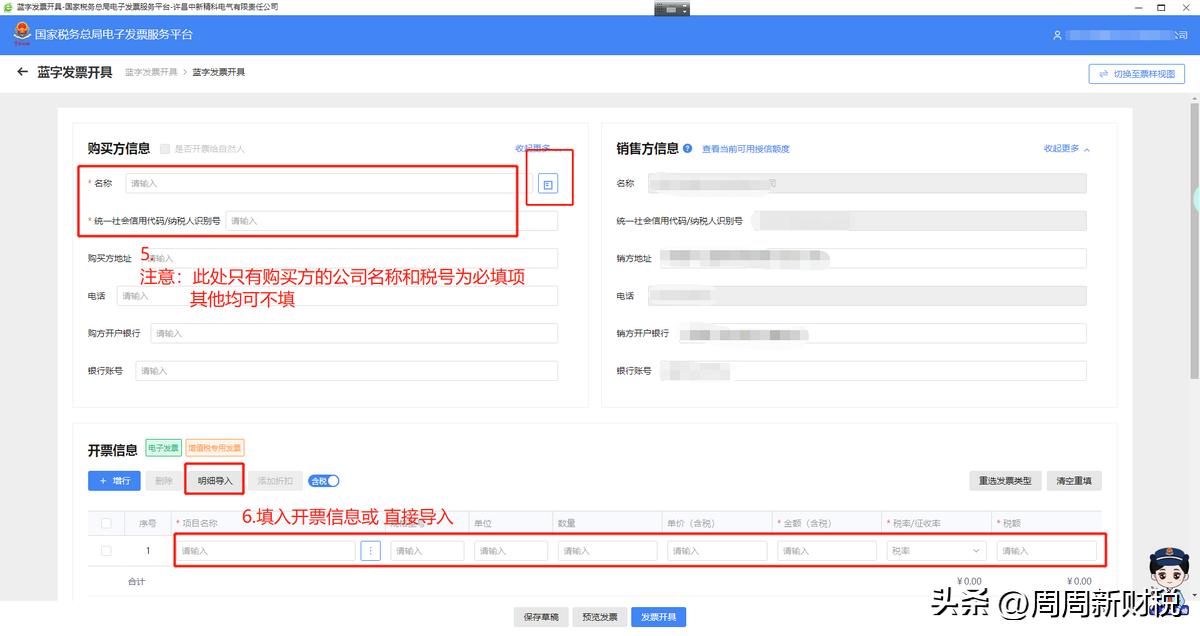Open the more-options icon in 项目名称 cell

click(371, 550)
